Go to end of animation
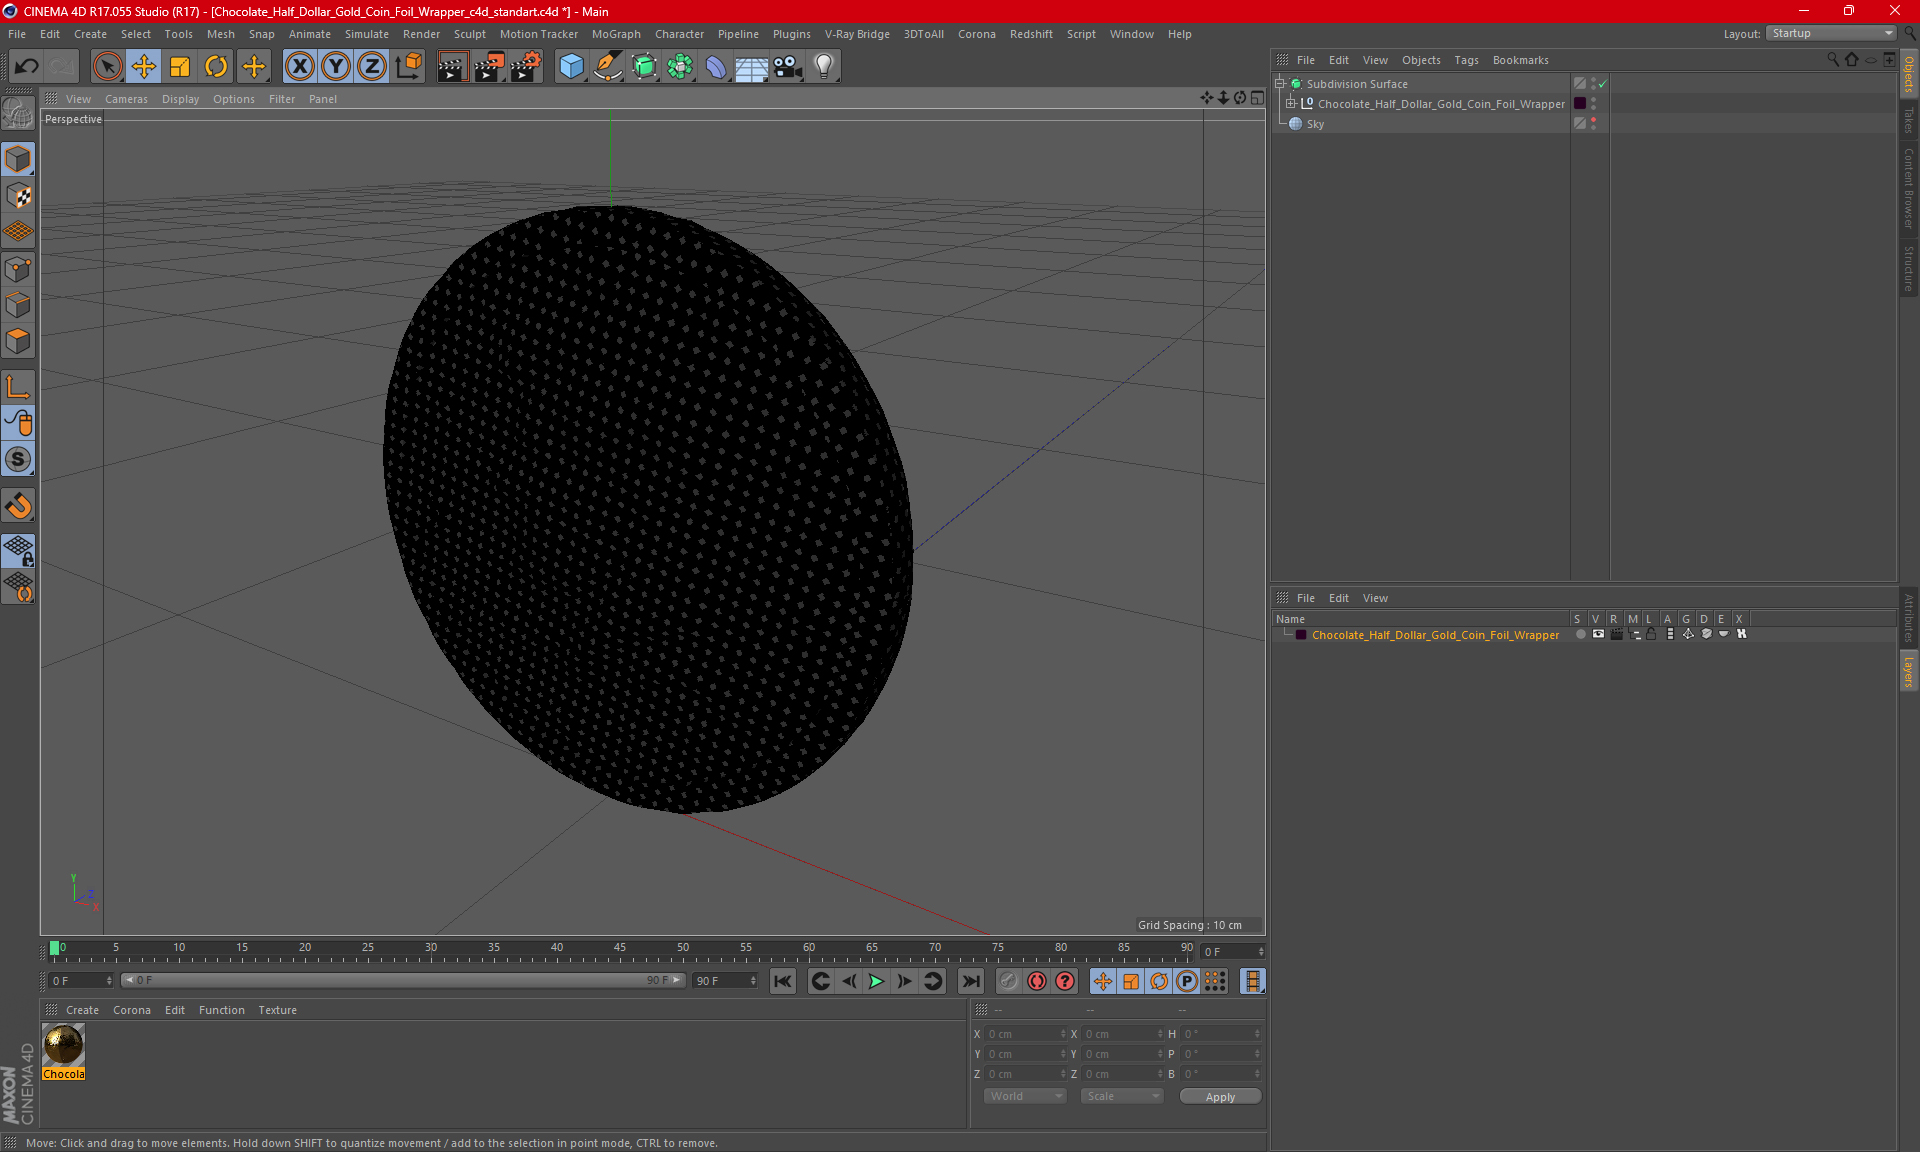This screenshot has height=1152, width=1920. click(x=971, y=981)
